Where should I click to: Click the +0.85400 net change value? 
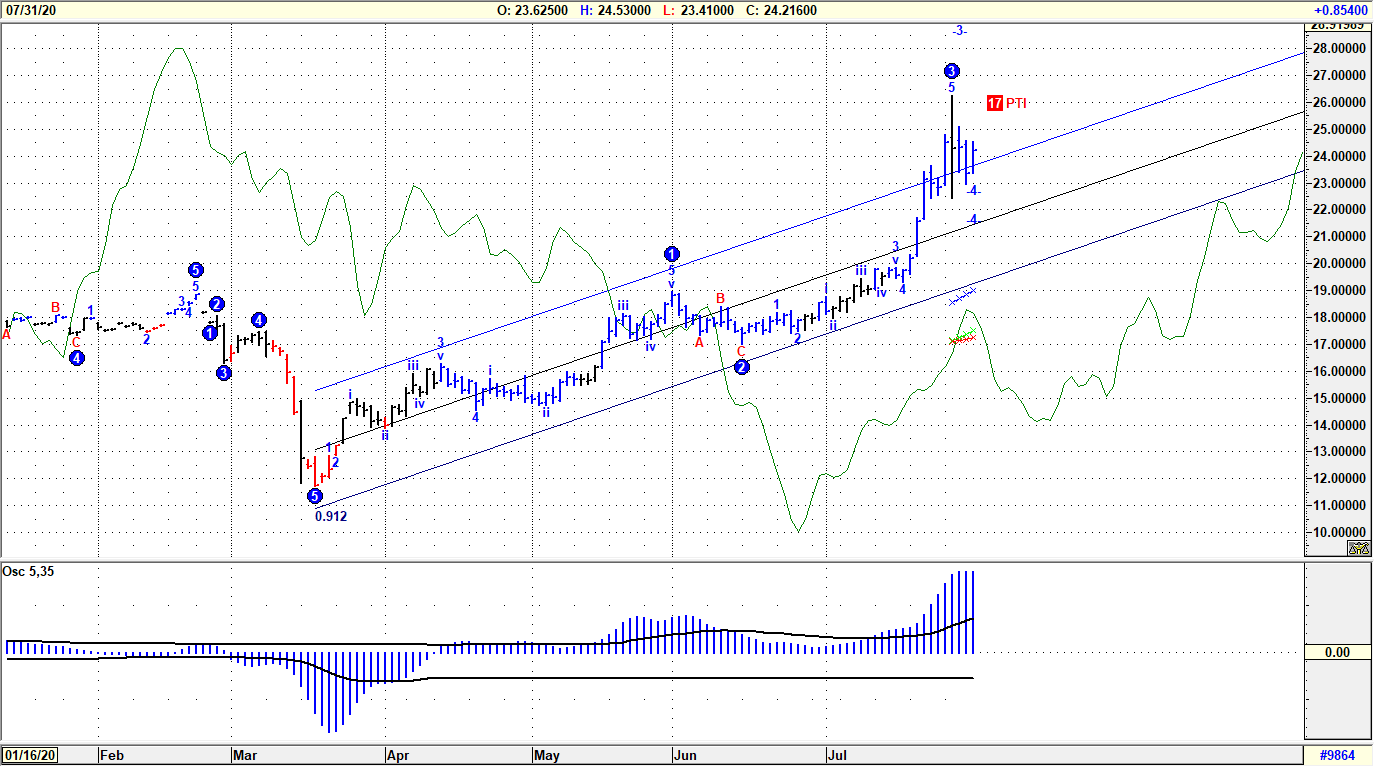1338,9
